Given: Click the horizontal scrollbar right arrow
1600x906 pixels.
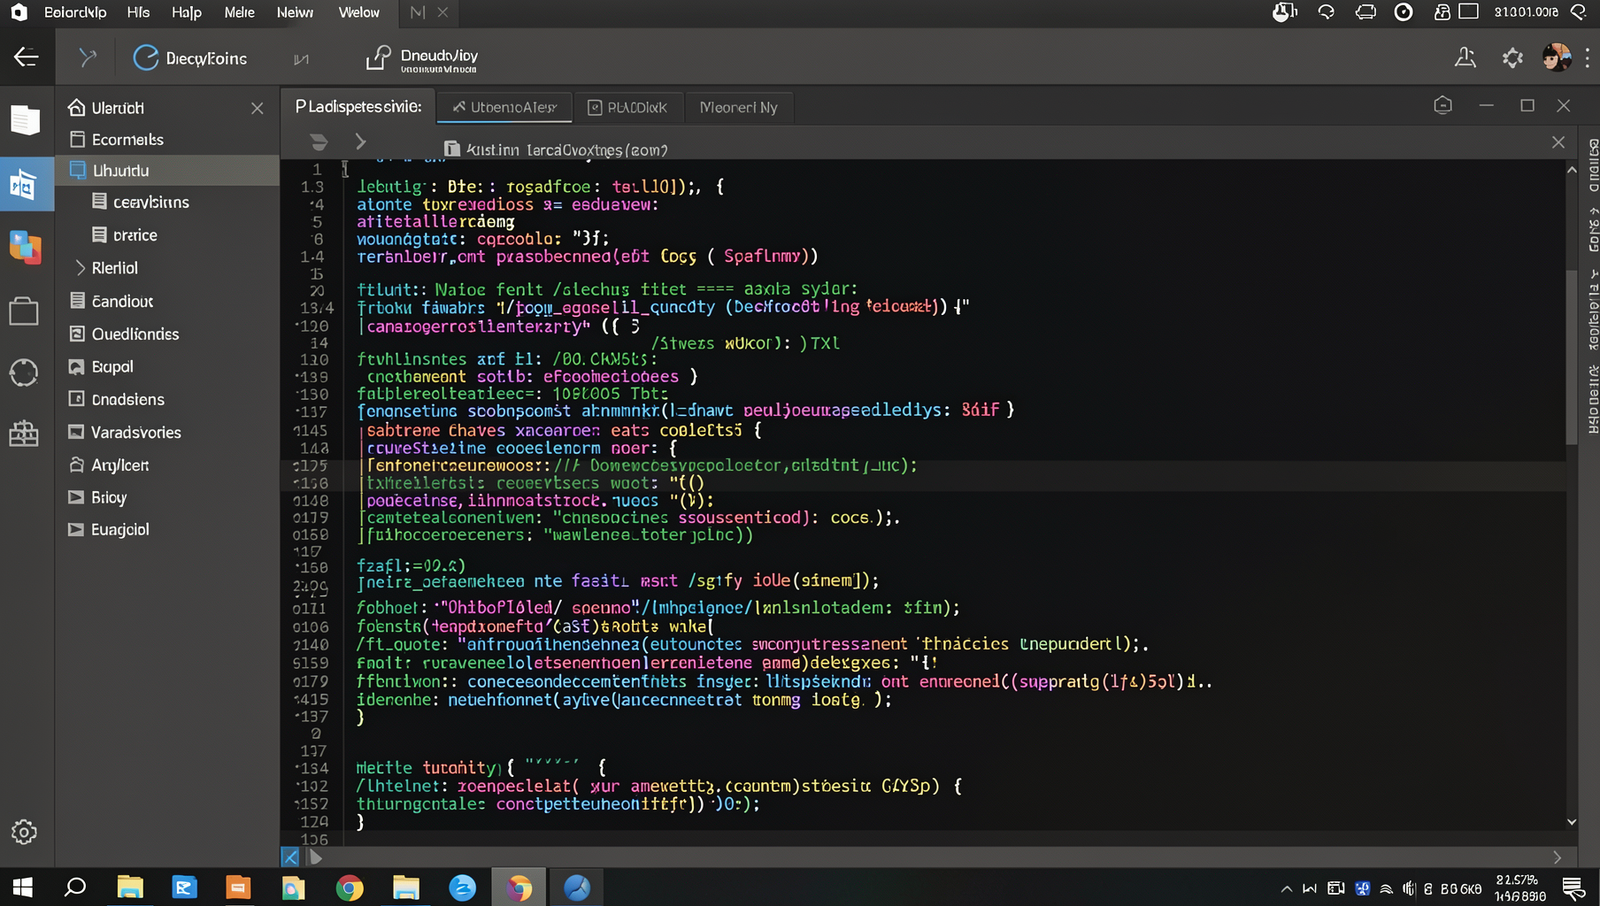Looking at the screenshot, I should pos(1557,857).
